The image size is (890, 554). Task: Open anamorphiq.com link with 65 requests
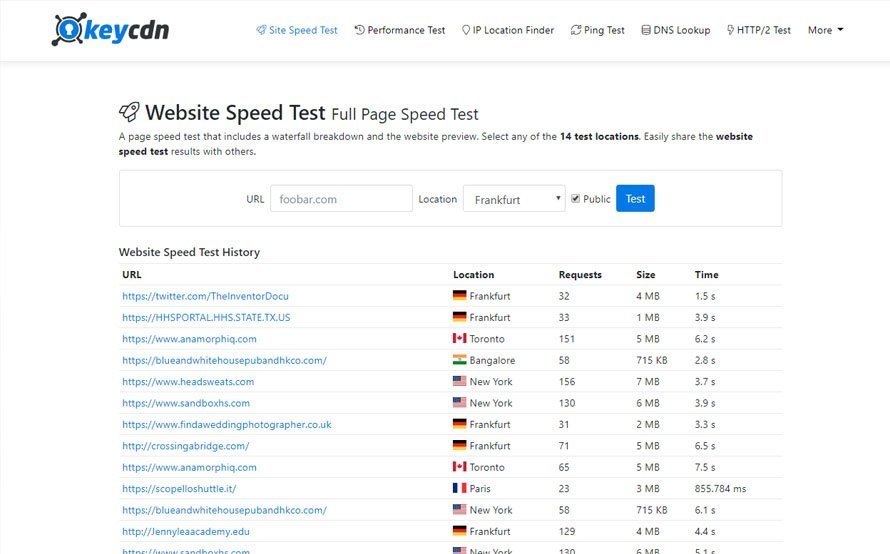pos(189,467)
